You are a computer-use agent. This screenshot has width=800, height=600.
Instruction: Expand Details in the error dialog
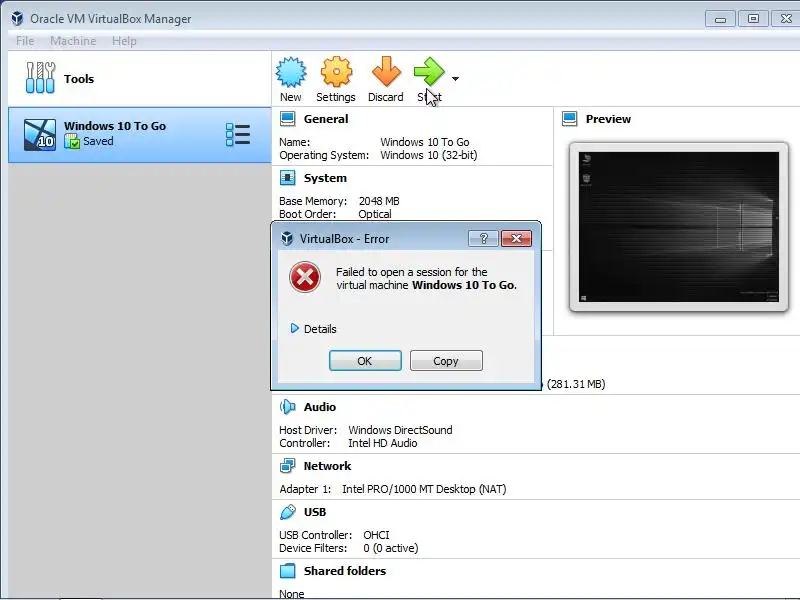(313, 329)
